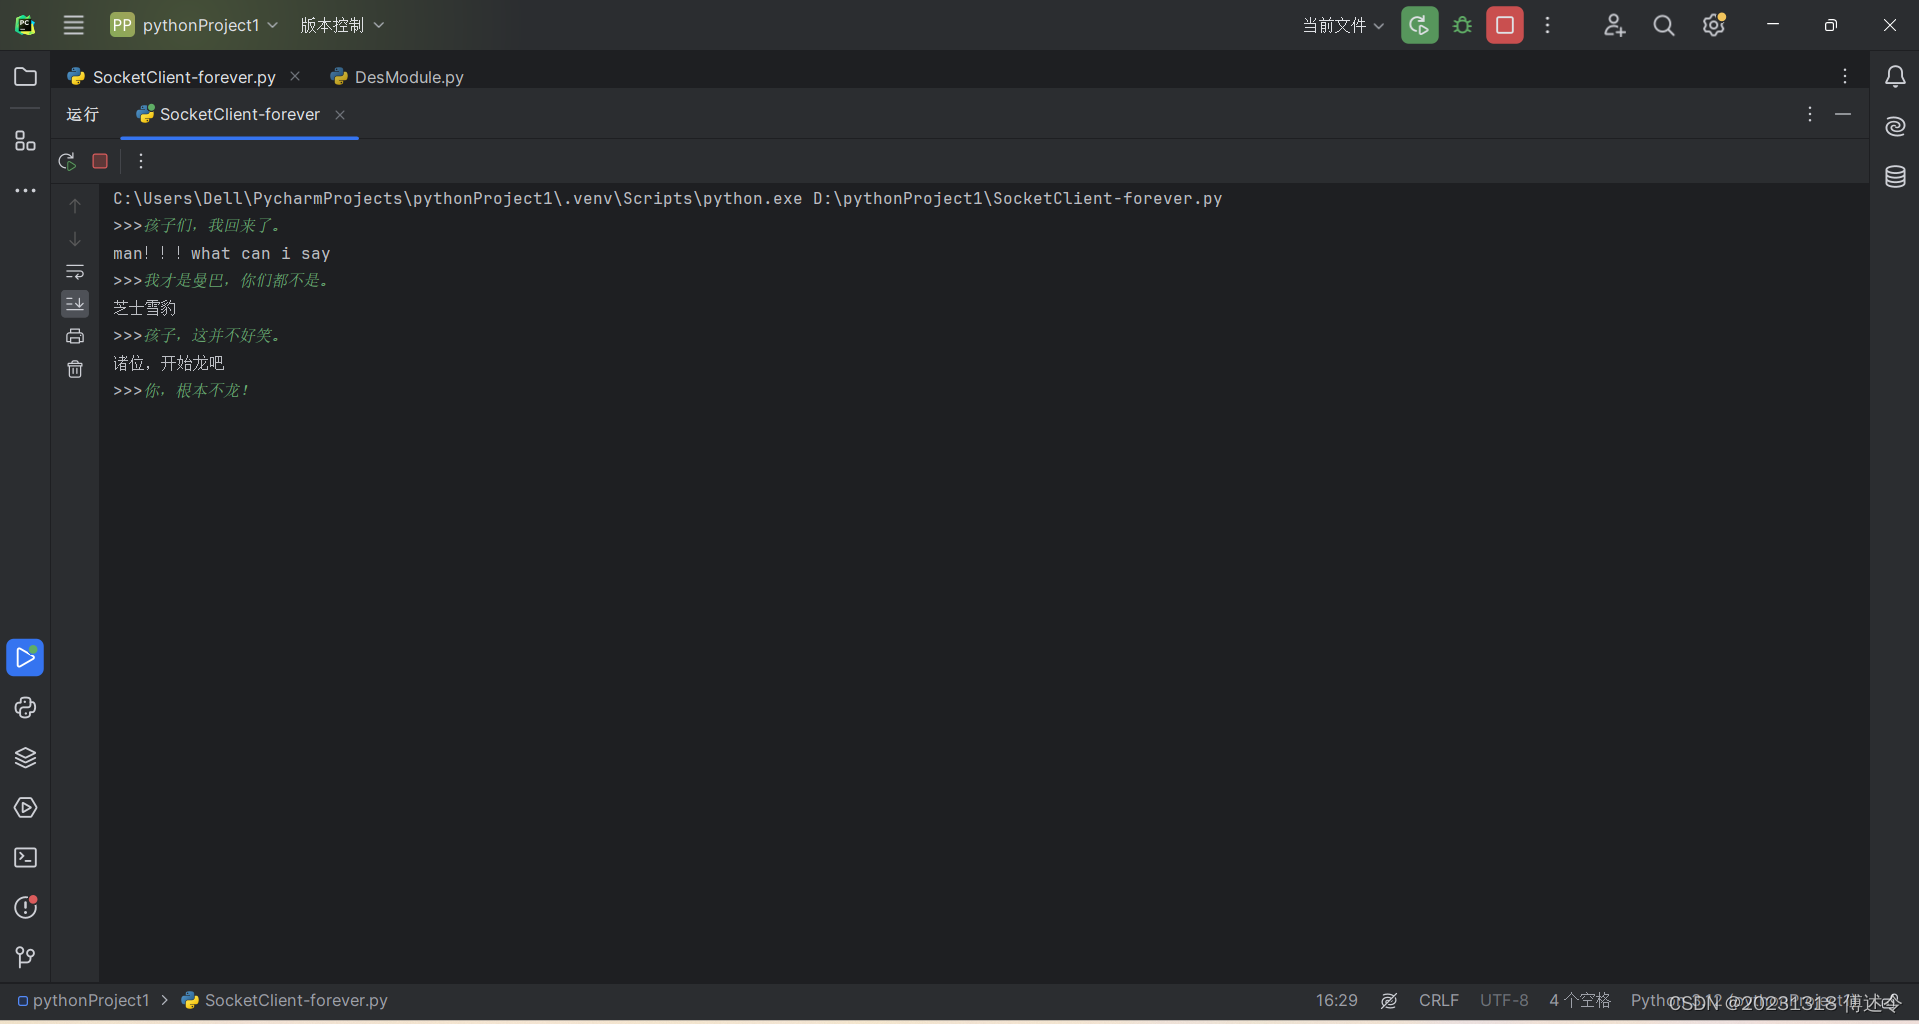This screenshot has width=1919, height=1024.
Task: Click the scroll down stack trace arrow
Action: [75, 239]
